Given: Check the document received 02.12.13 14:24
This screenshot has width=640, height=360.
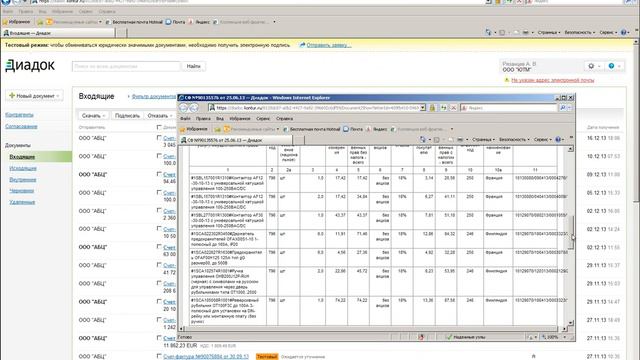Looking at the screenshot, I should [x=159, y=228].
